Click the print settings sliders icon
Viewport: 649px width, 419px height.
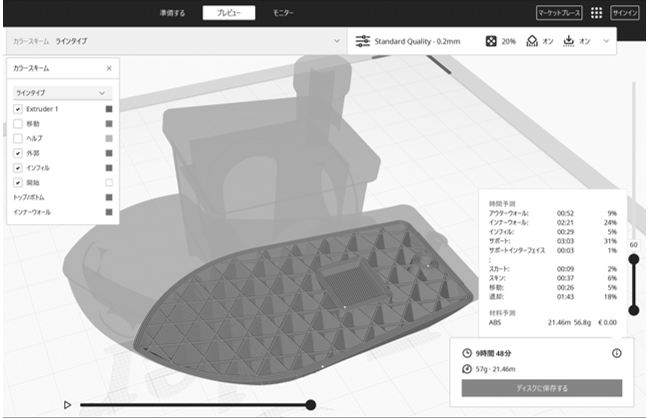pos(363,41)
